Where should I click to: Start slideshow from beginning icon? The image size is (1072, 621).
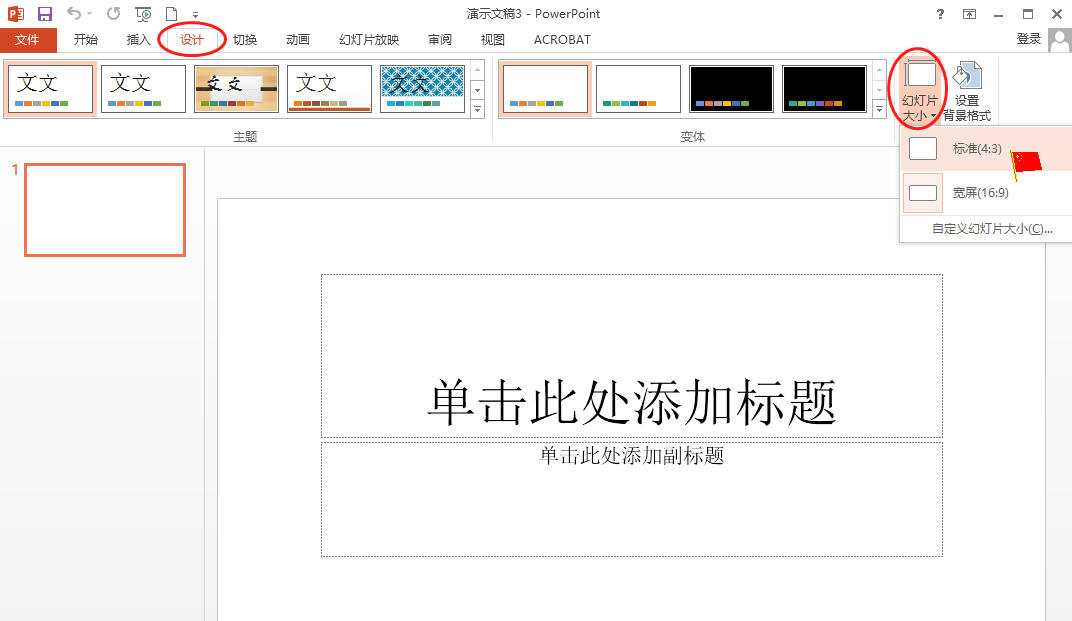(143, 14)
